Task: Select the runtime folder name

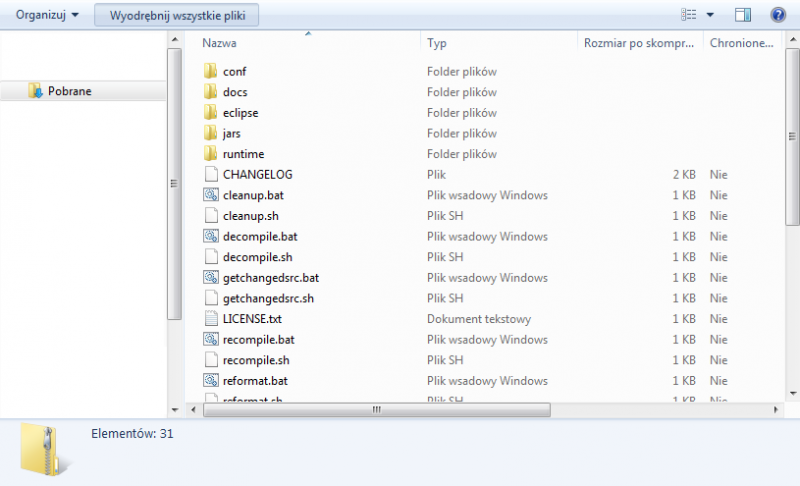Action: coord(243,154)
